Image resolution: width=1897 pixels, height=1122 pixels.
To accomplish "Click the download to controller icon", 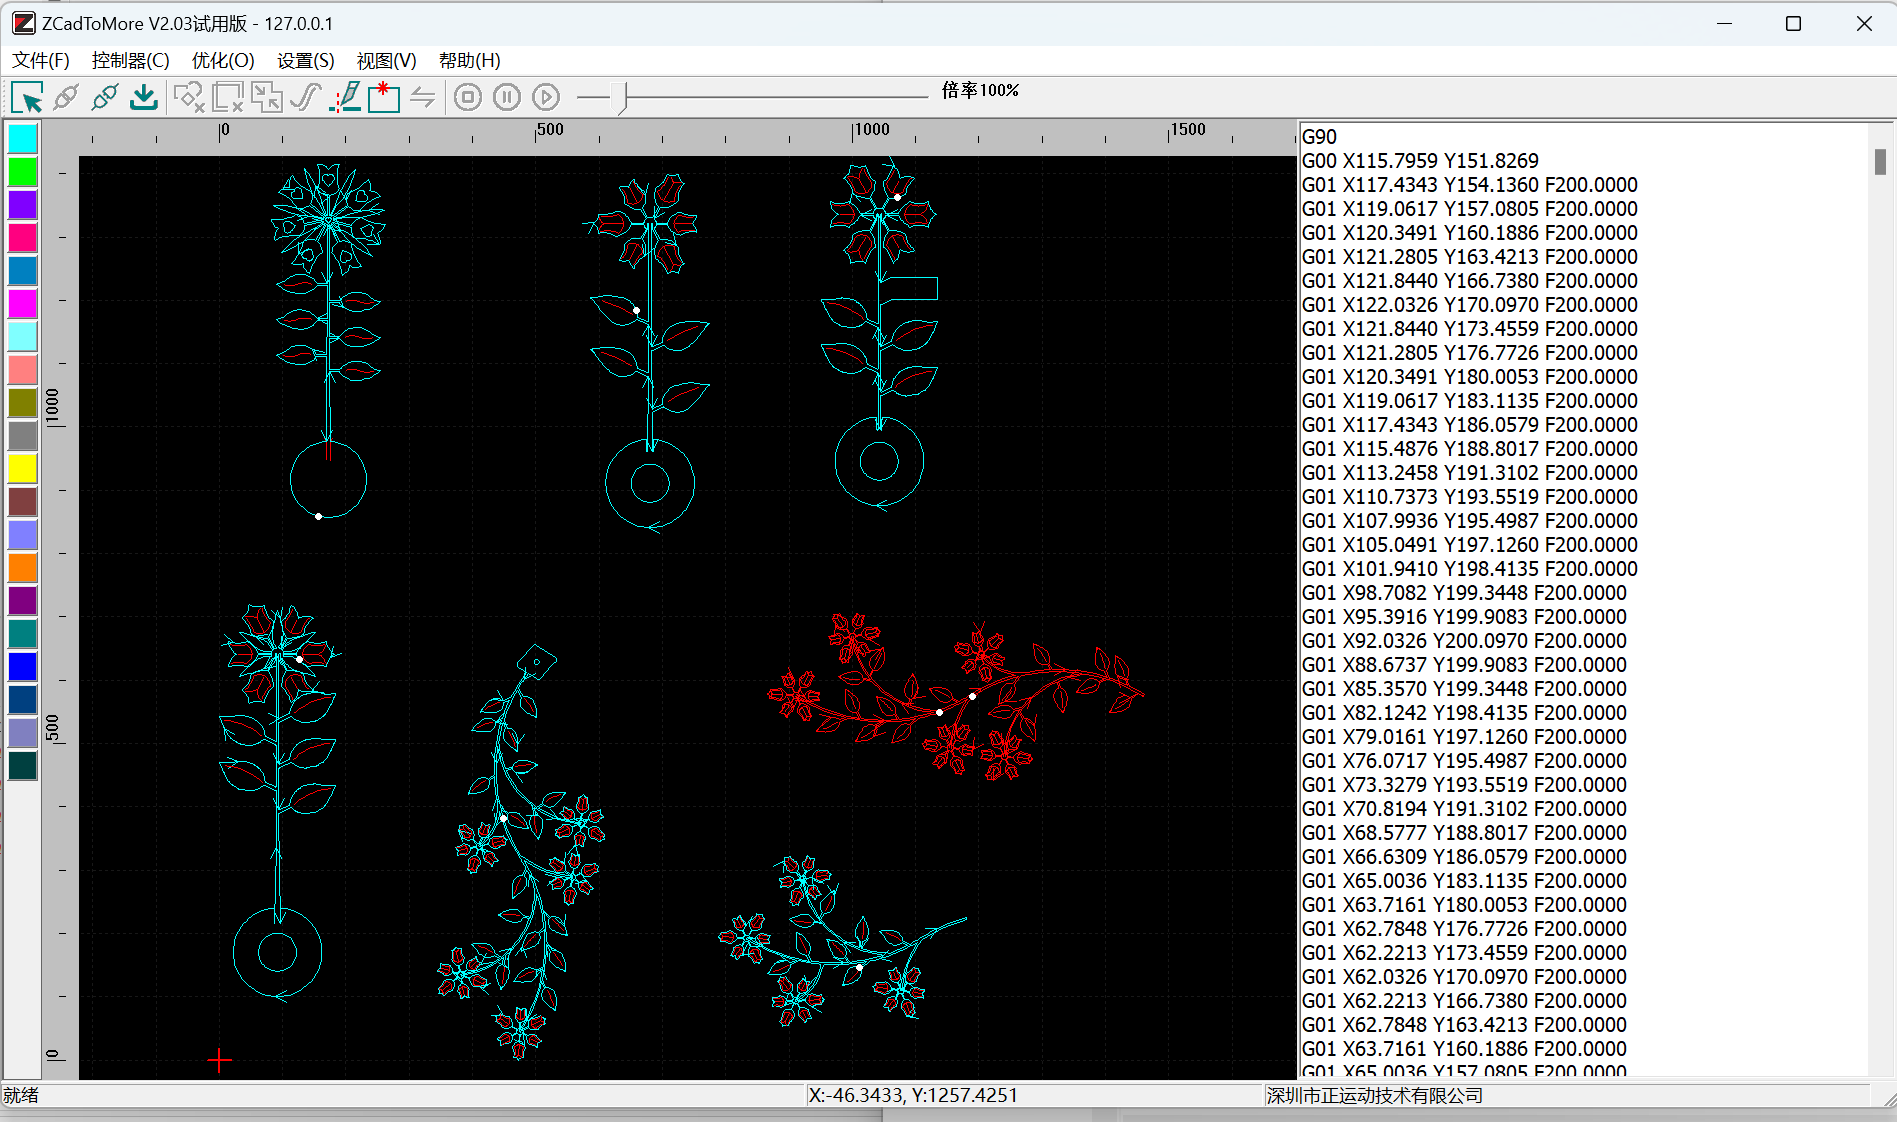I will pyautogui.click(x=144, y=97).
